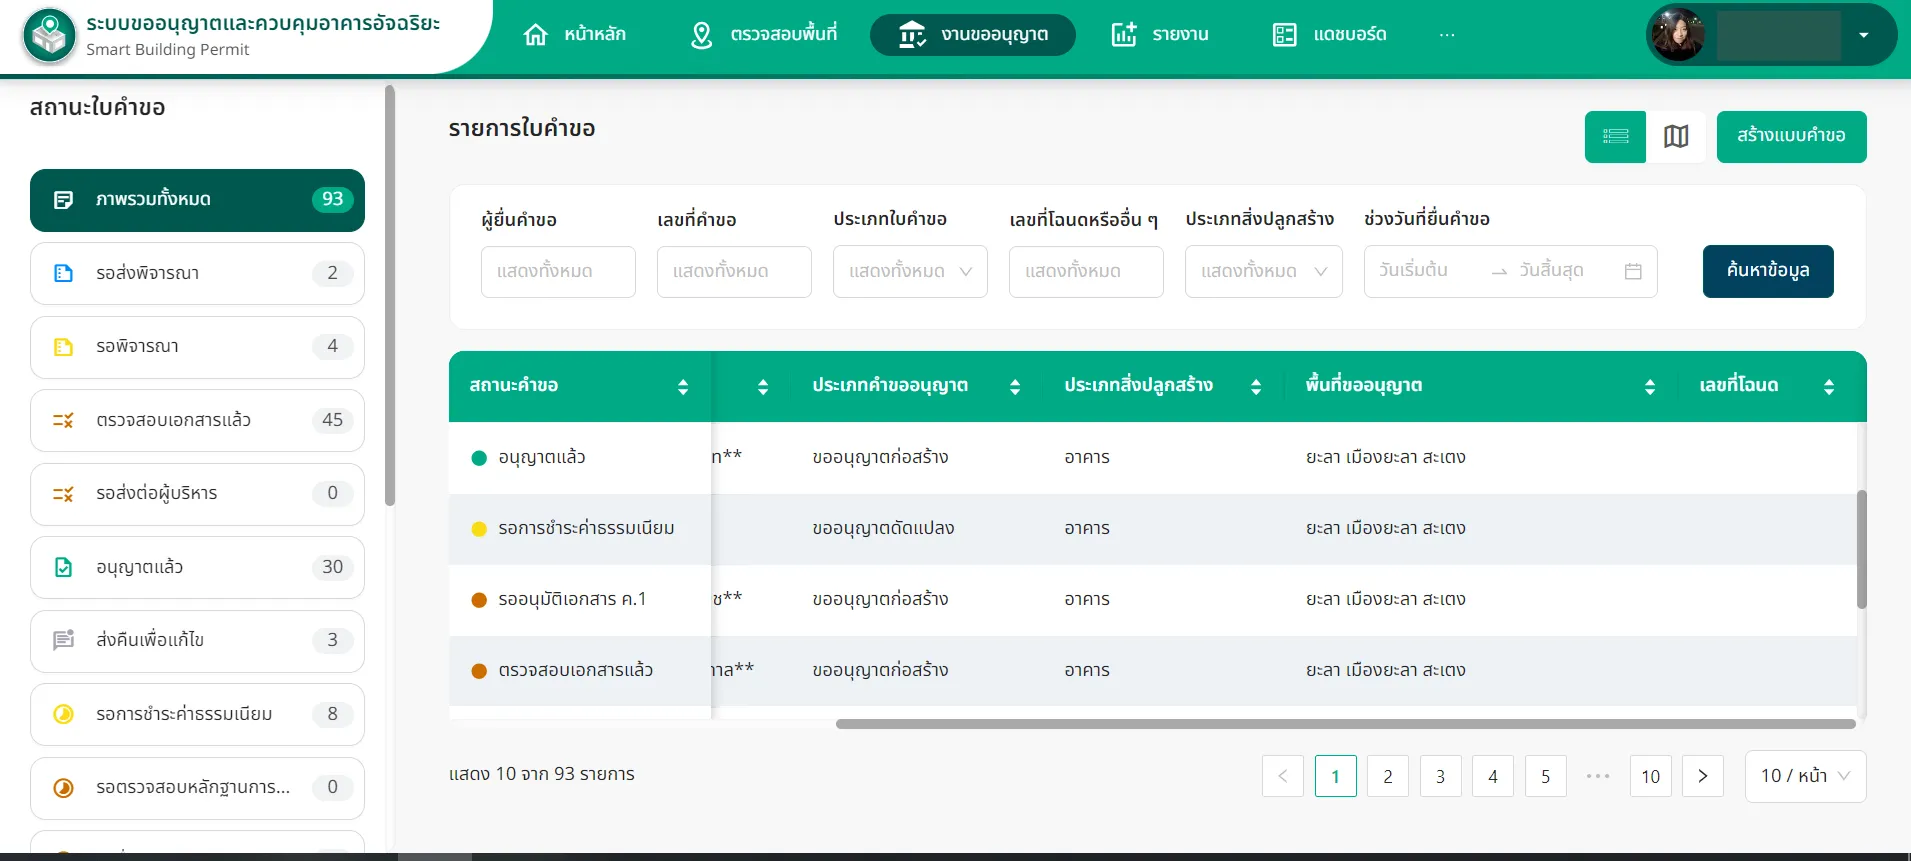Click the Smart Building Permit logo
1911x861 pixels.
49,36
